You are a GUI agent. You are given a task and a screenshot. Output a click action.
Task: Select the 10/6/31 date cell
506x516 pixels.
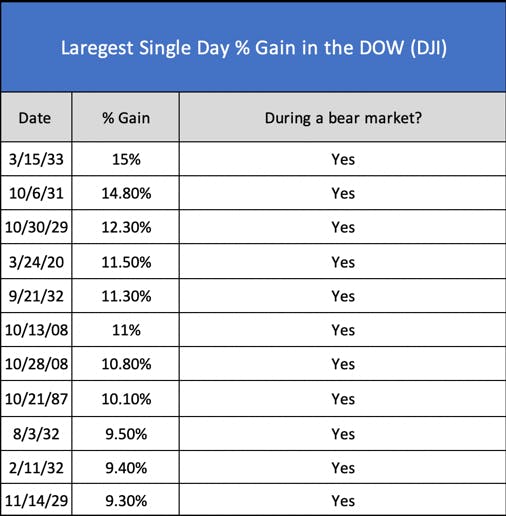(x=36, y=193)
